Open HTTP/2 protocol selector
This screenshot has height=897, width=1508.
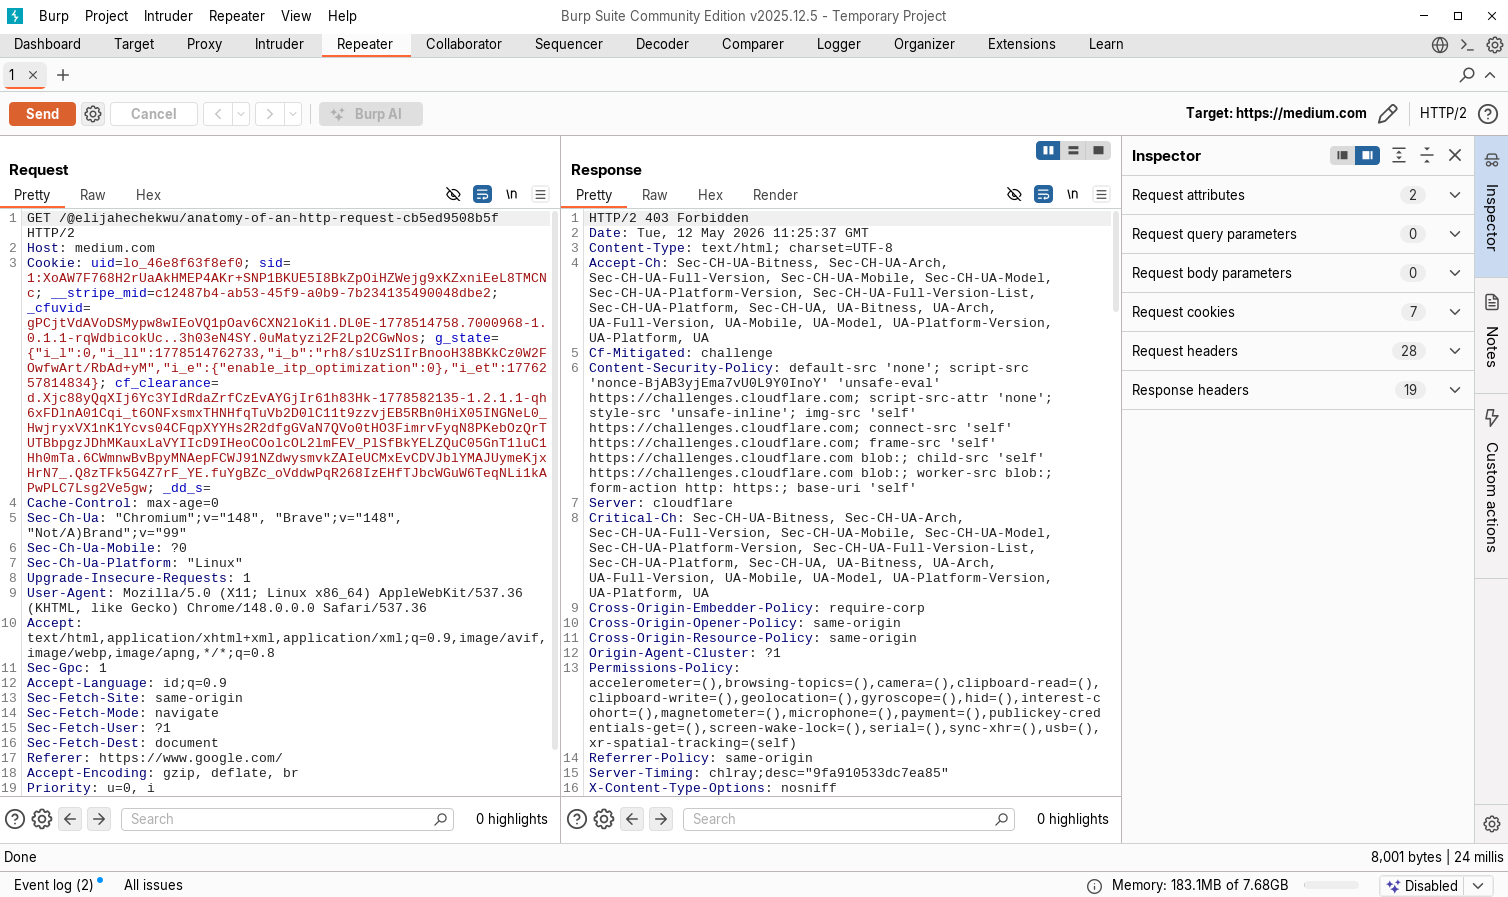pos(1443,113)
